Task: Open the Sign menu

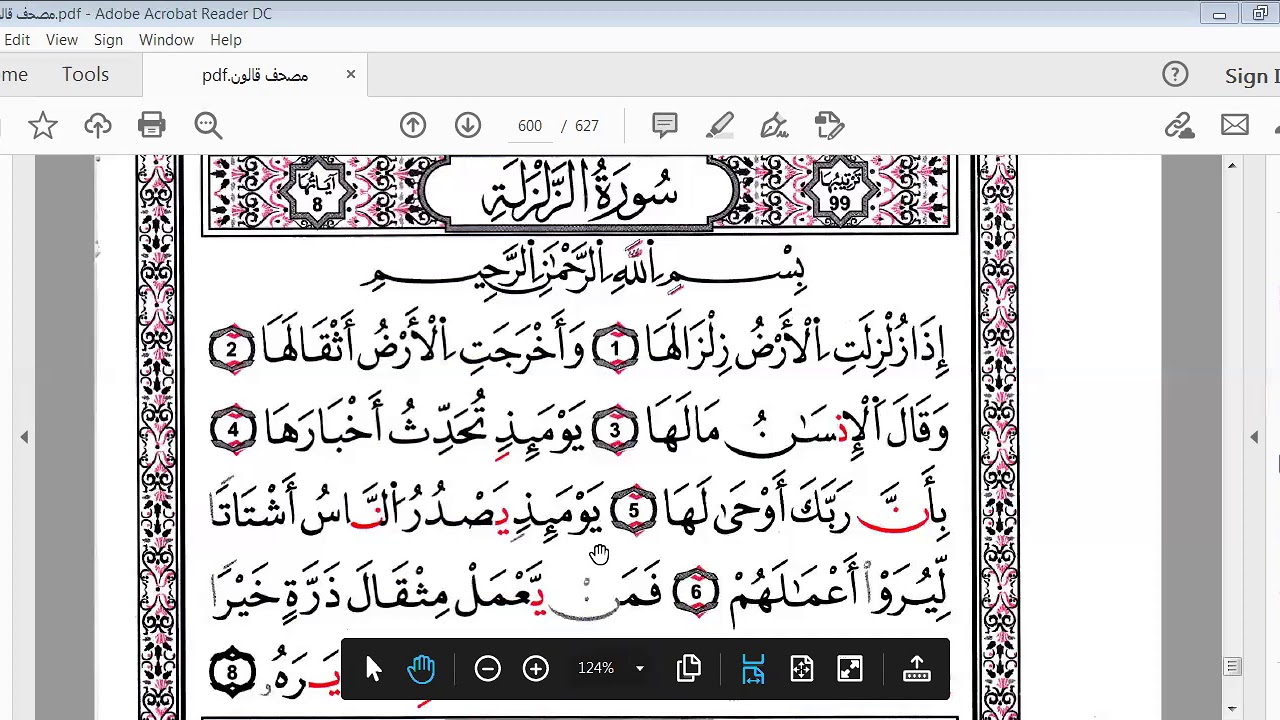Action: coord(108,40)
